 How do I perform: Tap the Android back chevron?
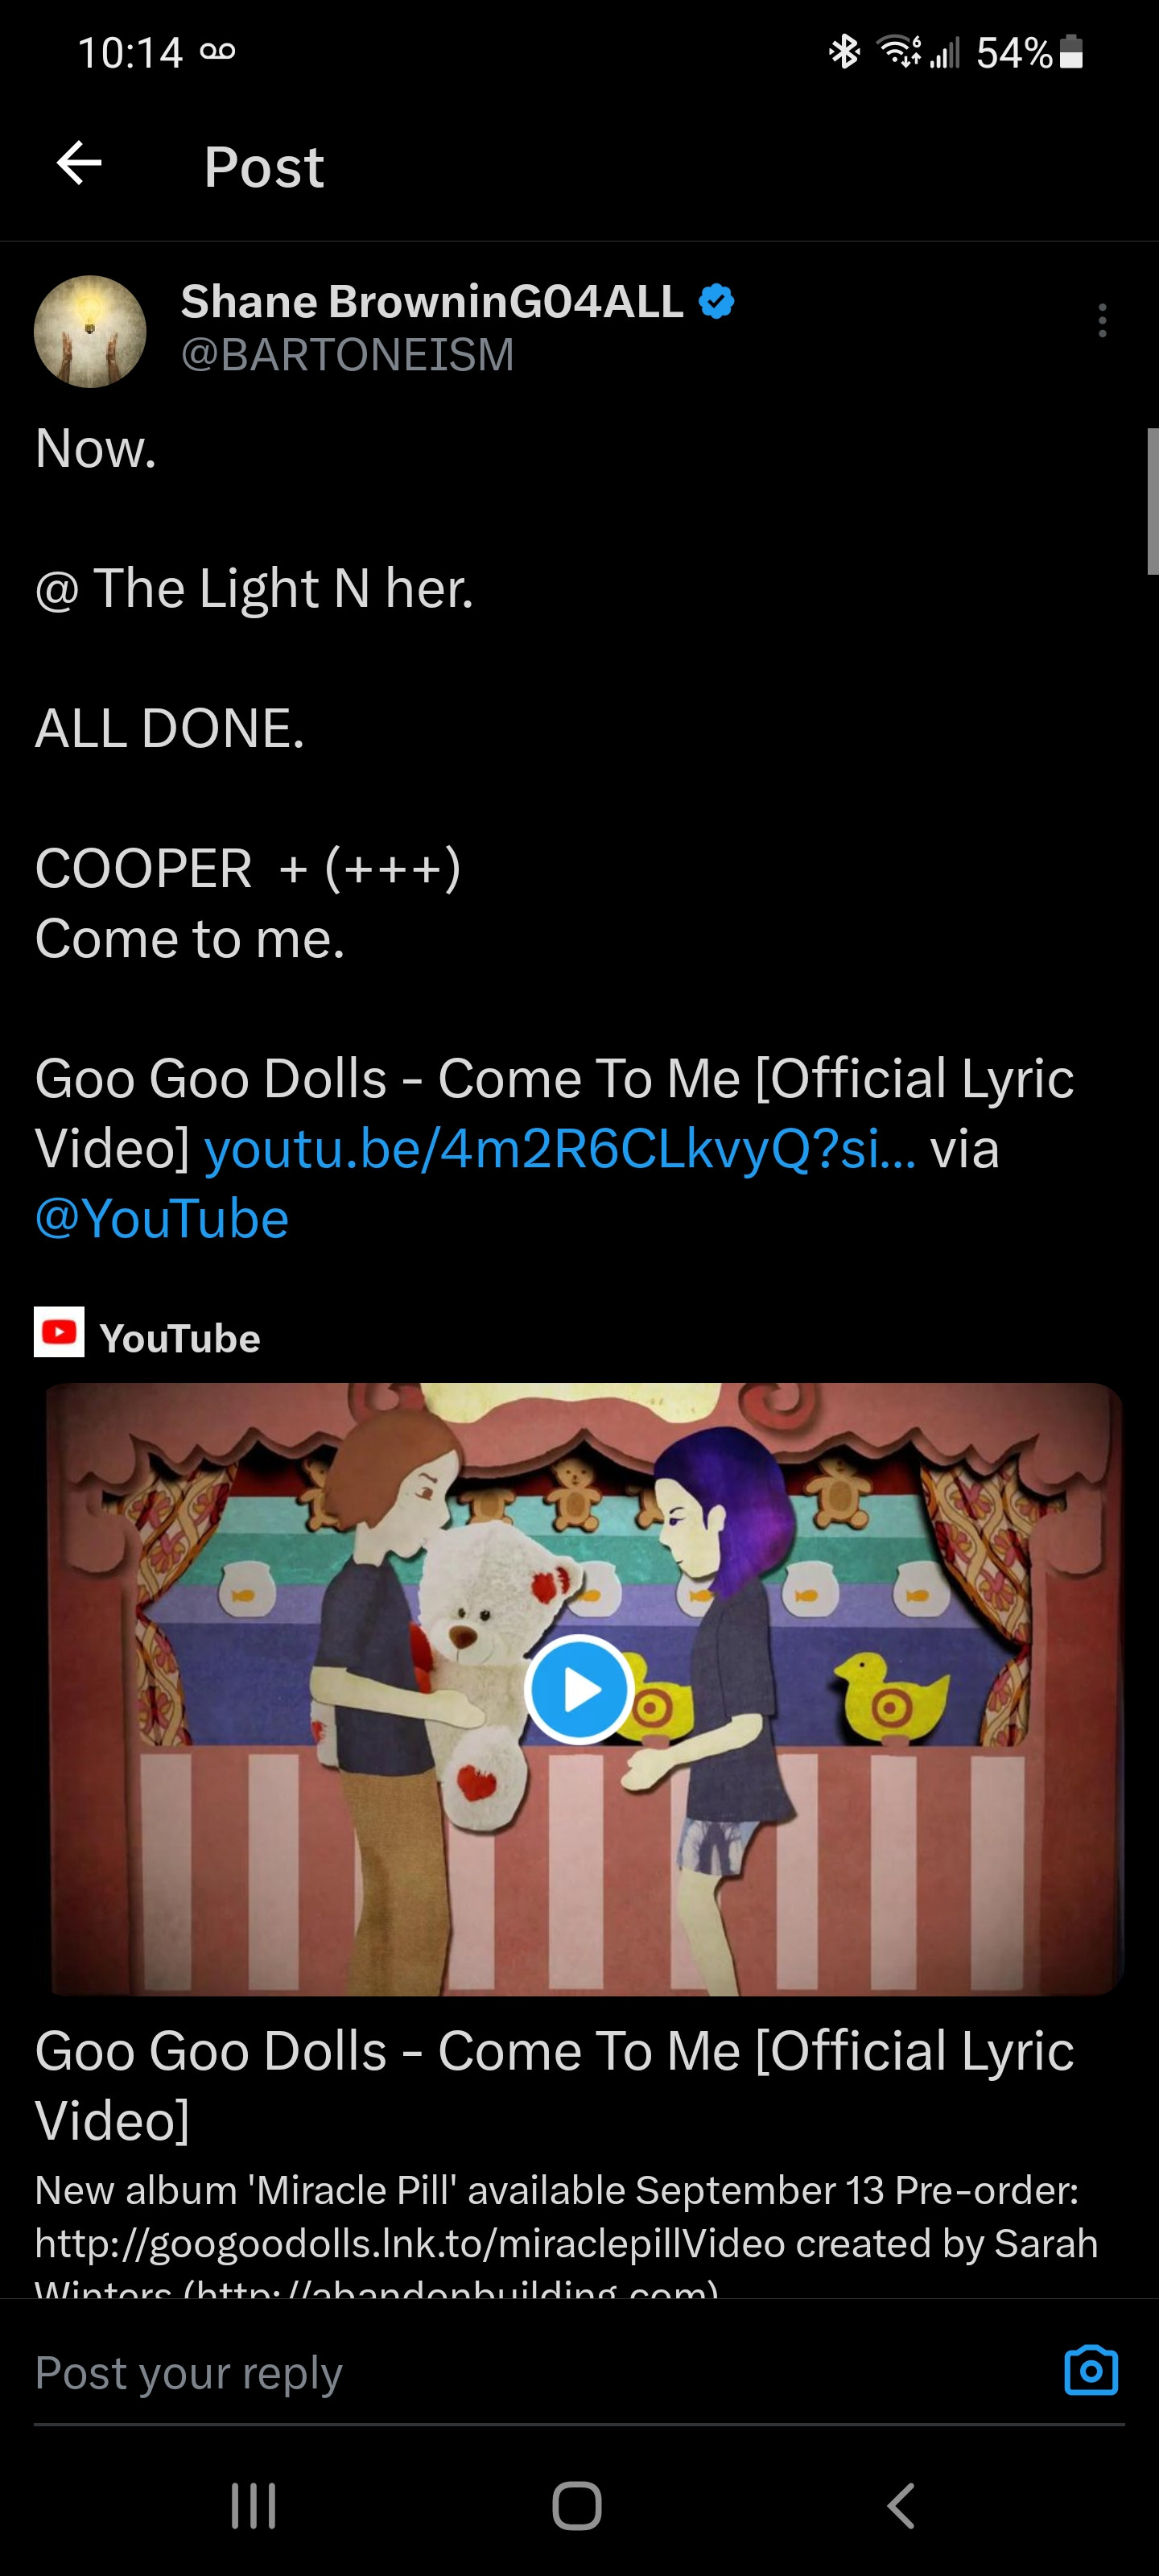[901, 2505]
